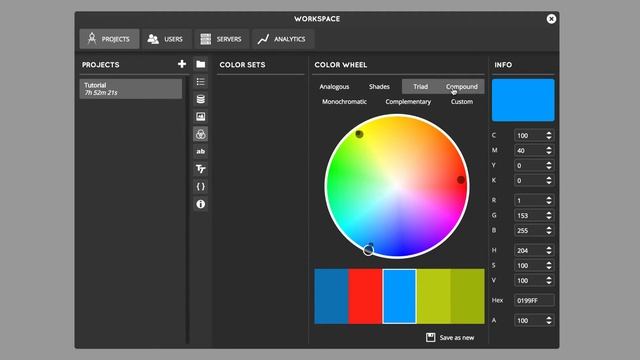Select the Analogous color scheme
The height and width of the screenshot is (360, 640).
[x=334, y=87]
